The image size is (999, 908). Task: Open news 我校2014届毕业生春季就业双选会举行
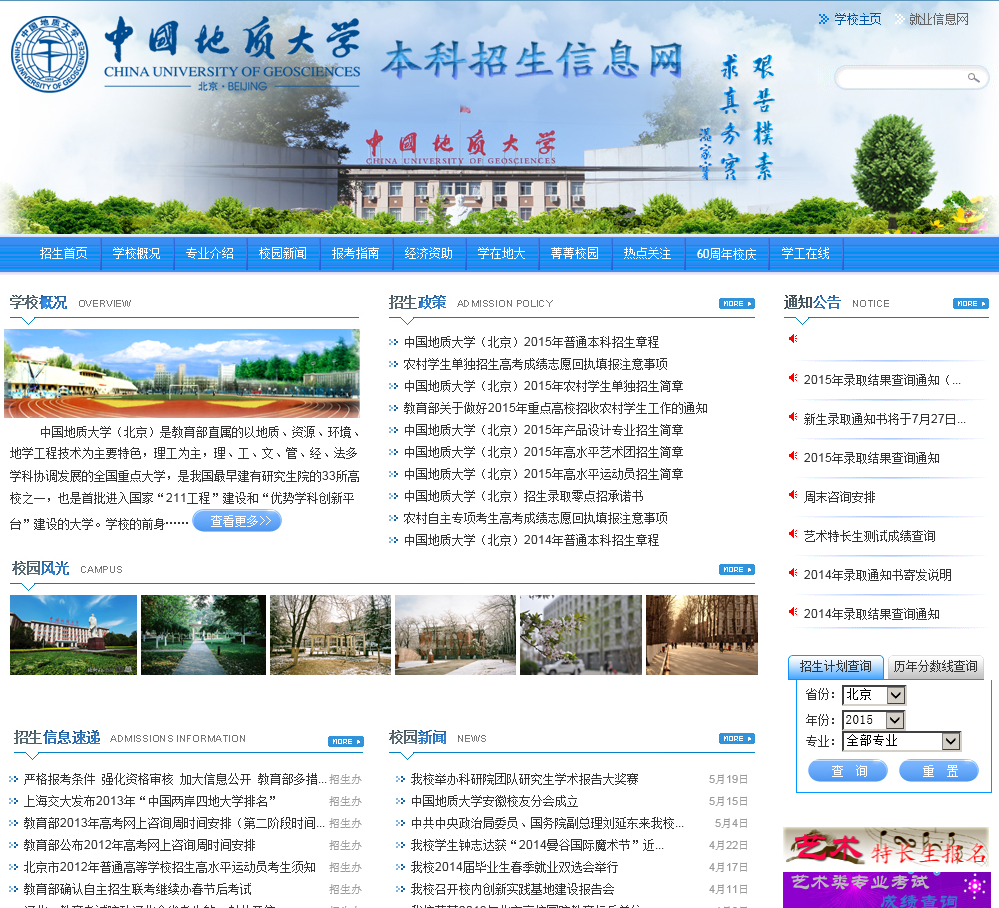pos(514,867)
